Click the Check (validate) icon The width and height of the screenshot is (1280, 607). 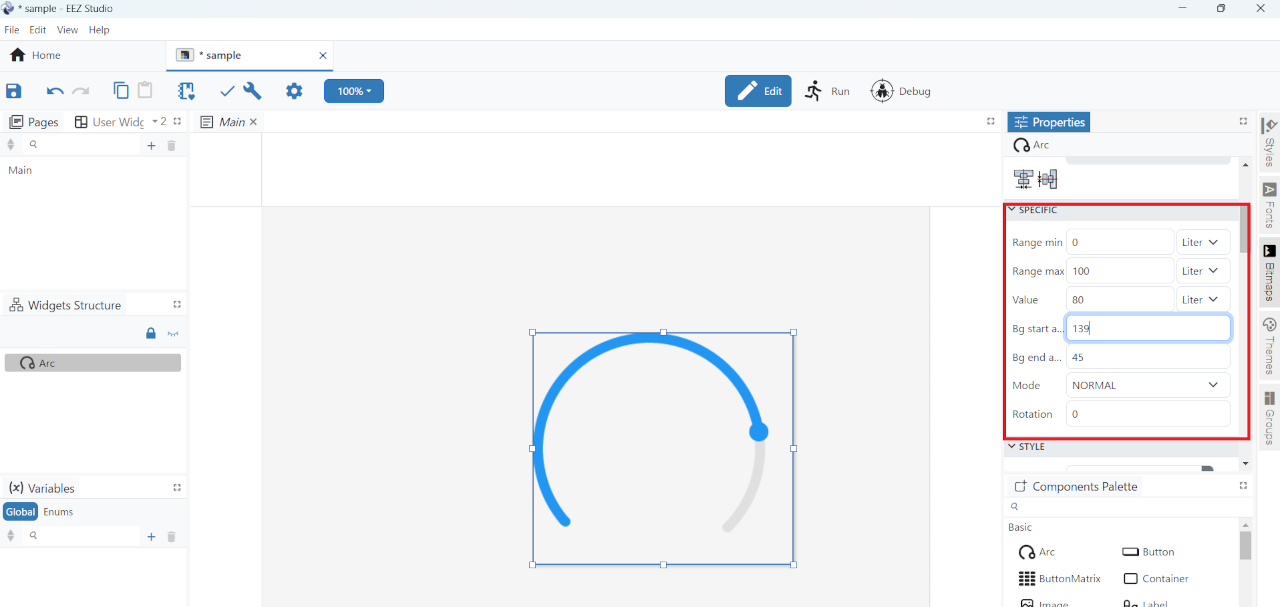(227, 91)
